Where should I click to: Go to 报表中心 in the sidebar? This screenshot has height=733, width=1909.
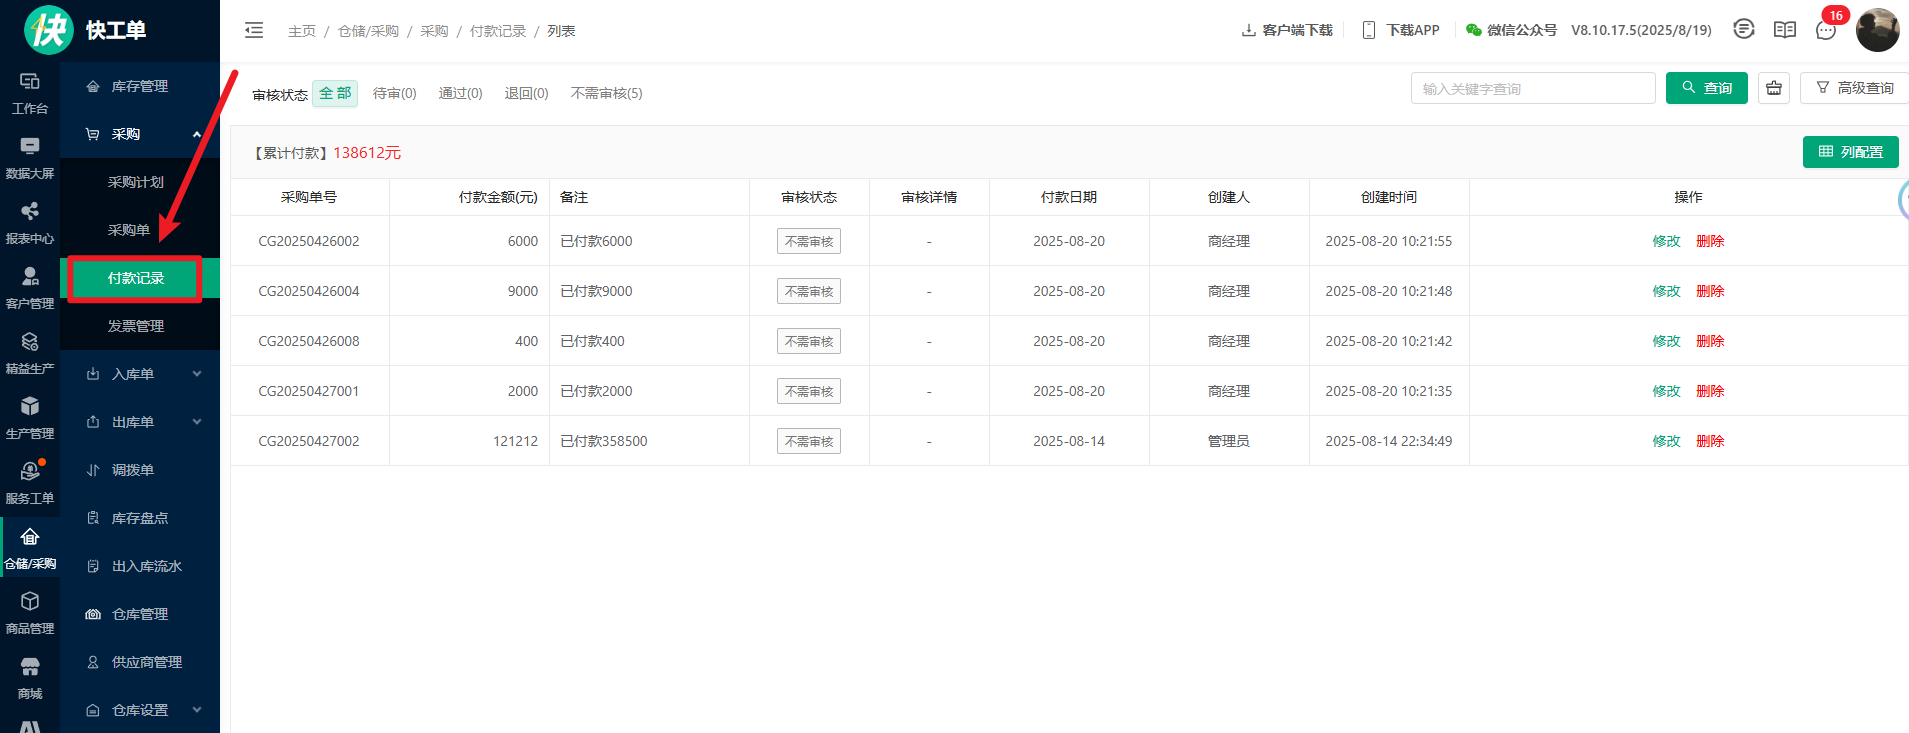(x=30, y=223)
